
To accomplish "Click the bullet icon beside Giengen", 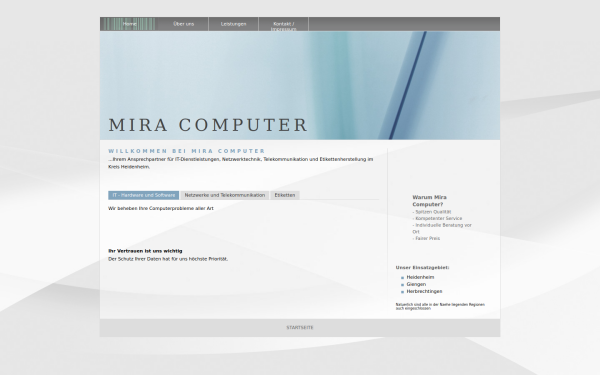I will (x=402, y=285).
